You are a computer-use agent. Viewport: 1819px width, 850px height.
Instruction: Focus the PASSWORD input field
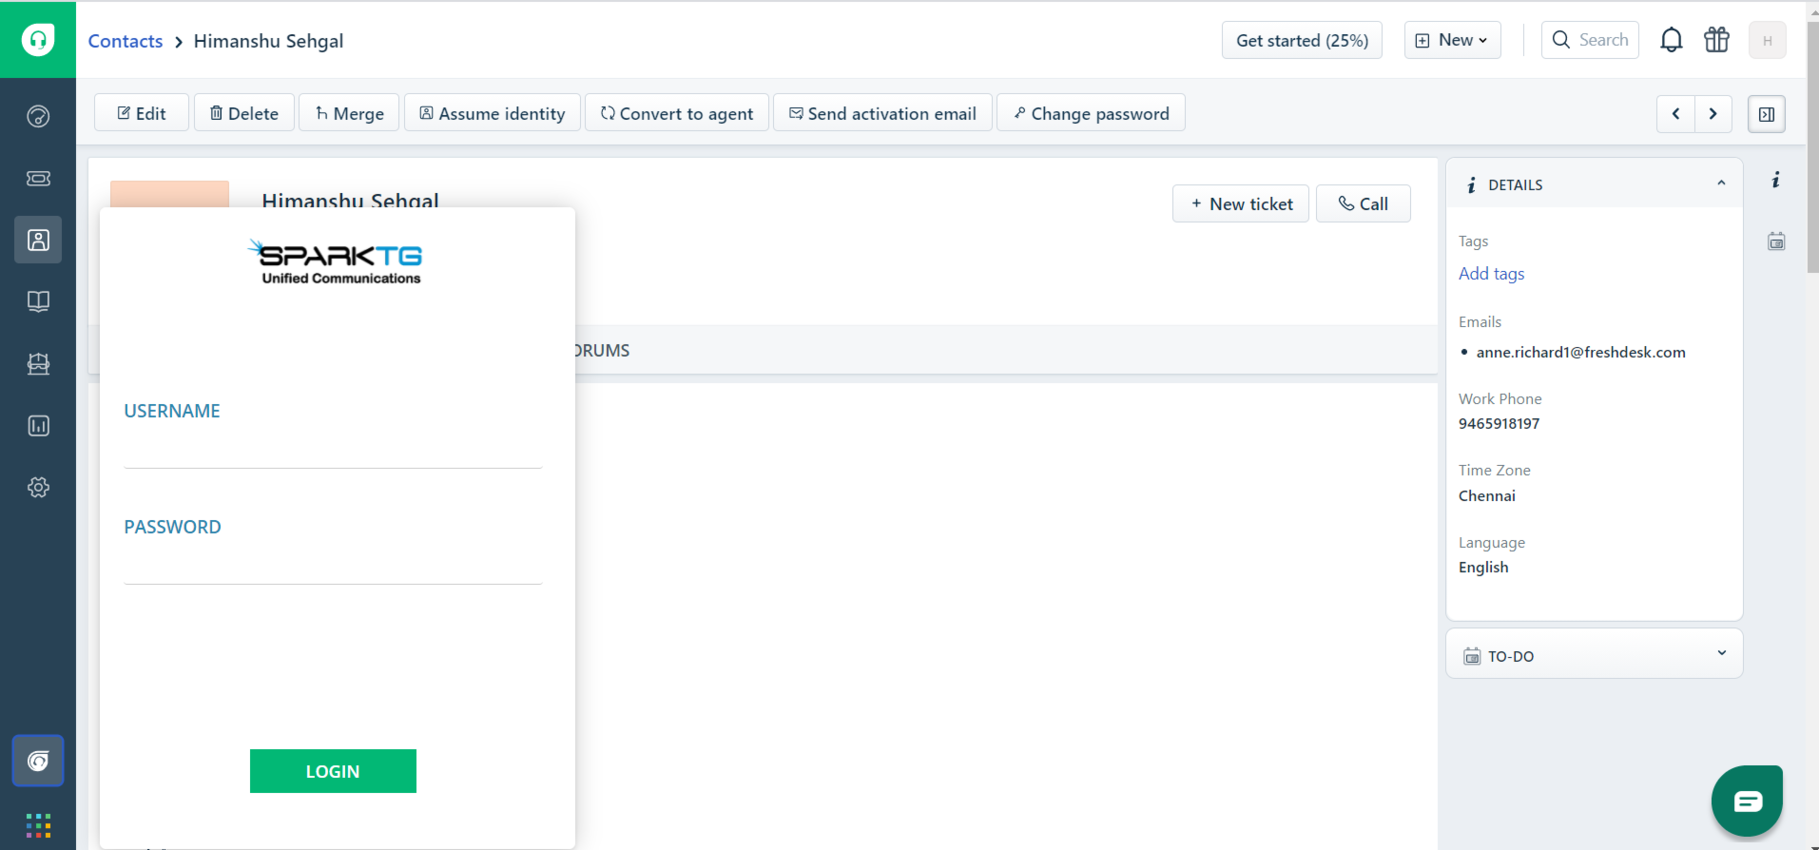click(333, 565)
